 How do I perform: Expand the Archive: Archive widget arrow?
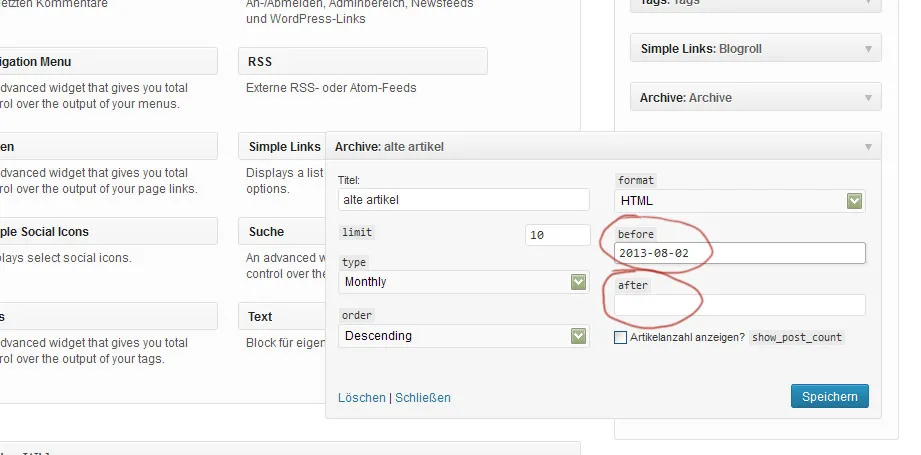(868, 98)
